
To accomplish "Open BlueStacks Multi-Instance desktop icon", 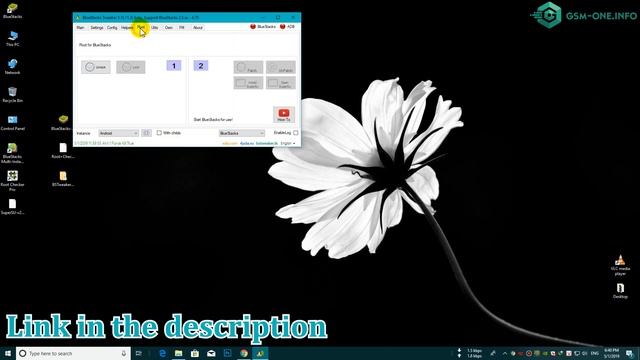I will [12, 153].
